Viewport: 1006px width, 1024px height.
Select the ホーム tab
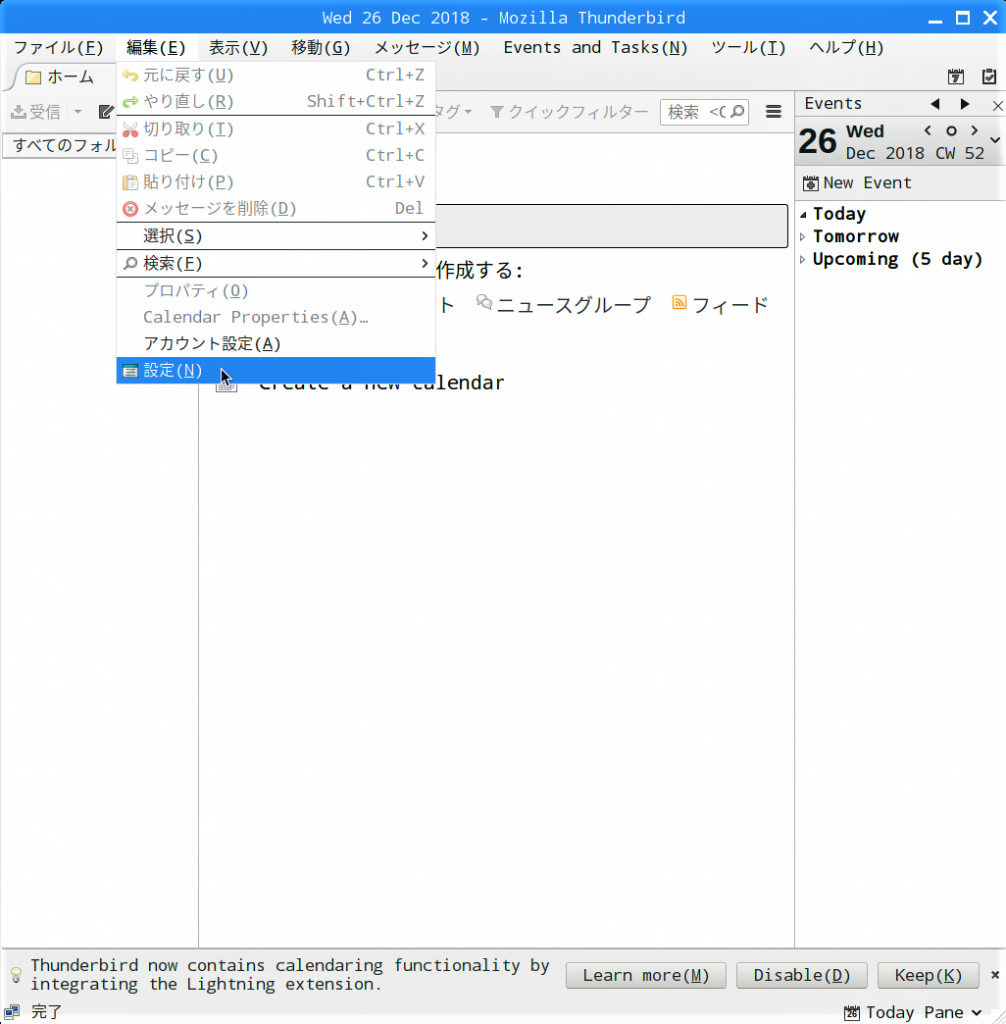click(x=61, y=77)
